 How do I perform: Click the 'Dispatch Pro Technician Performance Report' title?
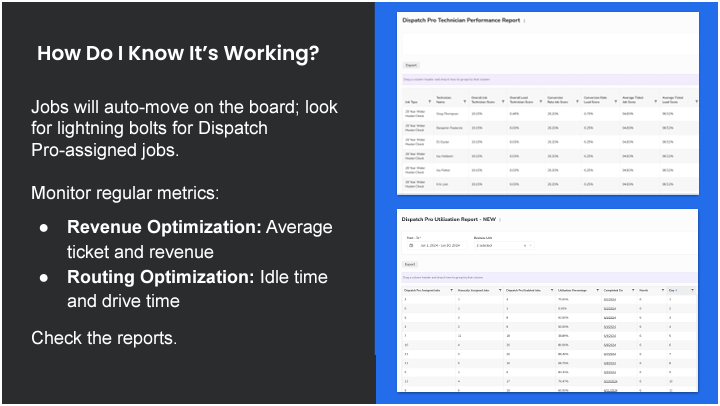click(461, 20)
